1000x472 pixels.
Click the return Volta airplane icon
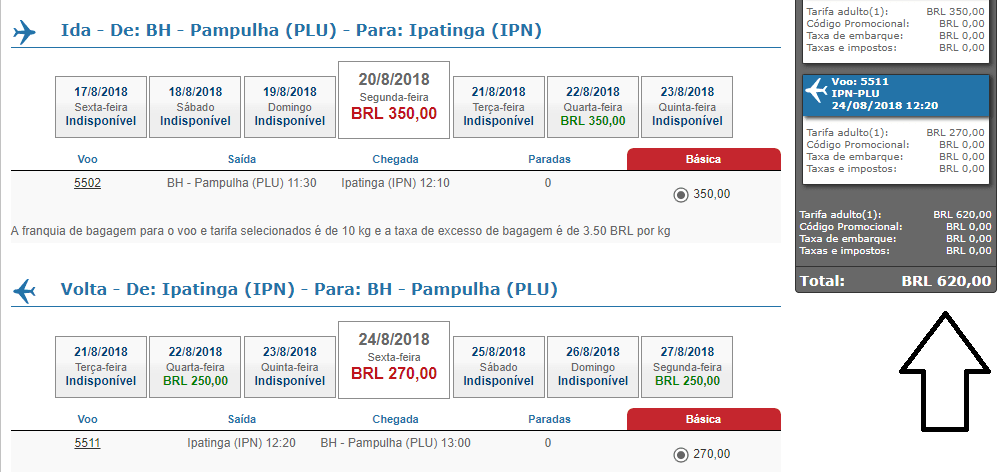[x=24, y=291]
